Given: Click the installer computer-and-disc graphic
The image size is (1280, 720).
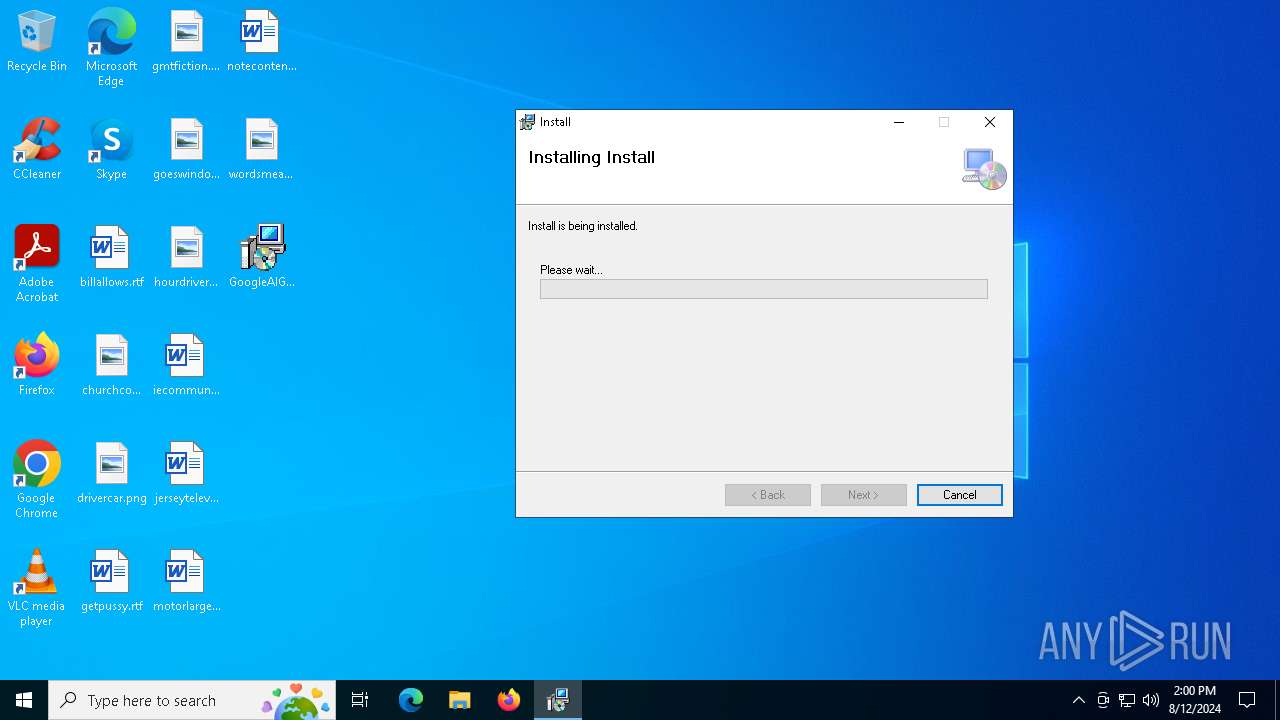Looking at the screenshot, I should (984, 169).
